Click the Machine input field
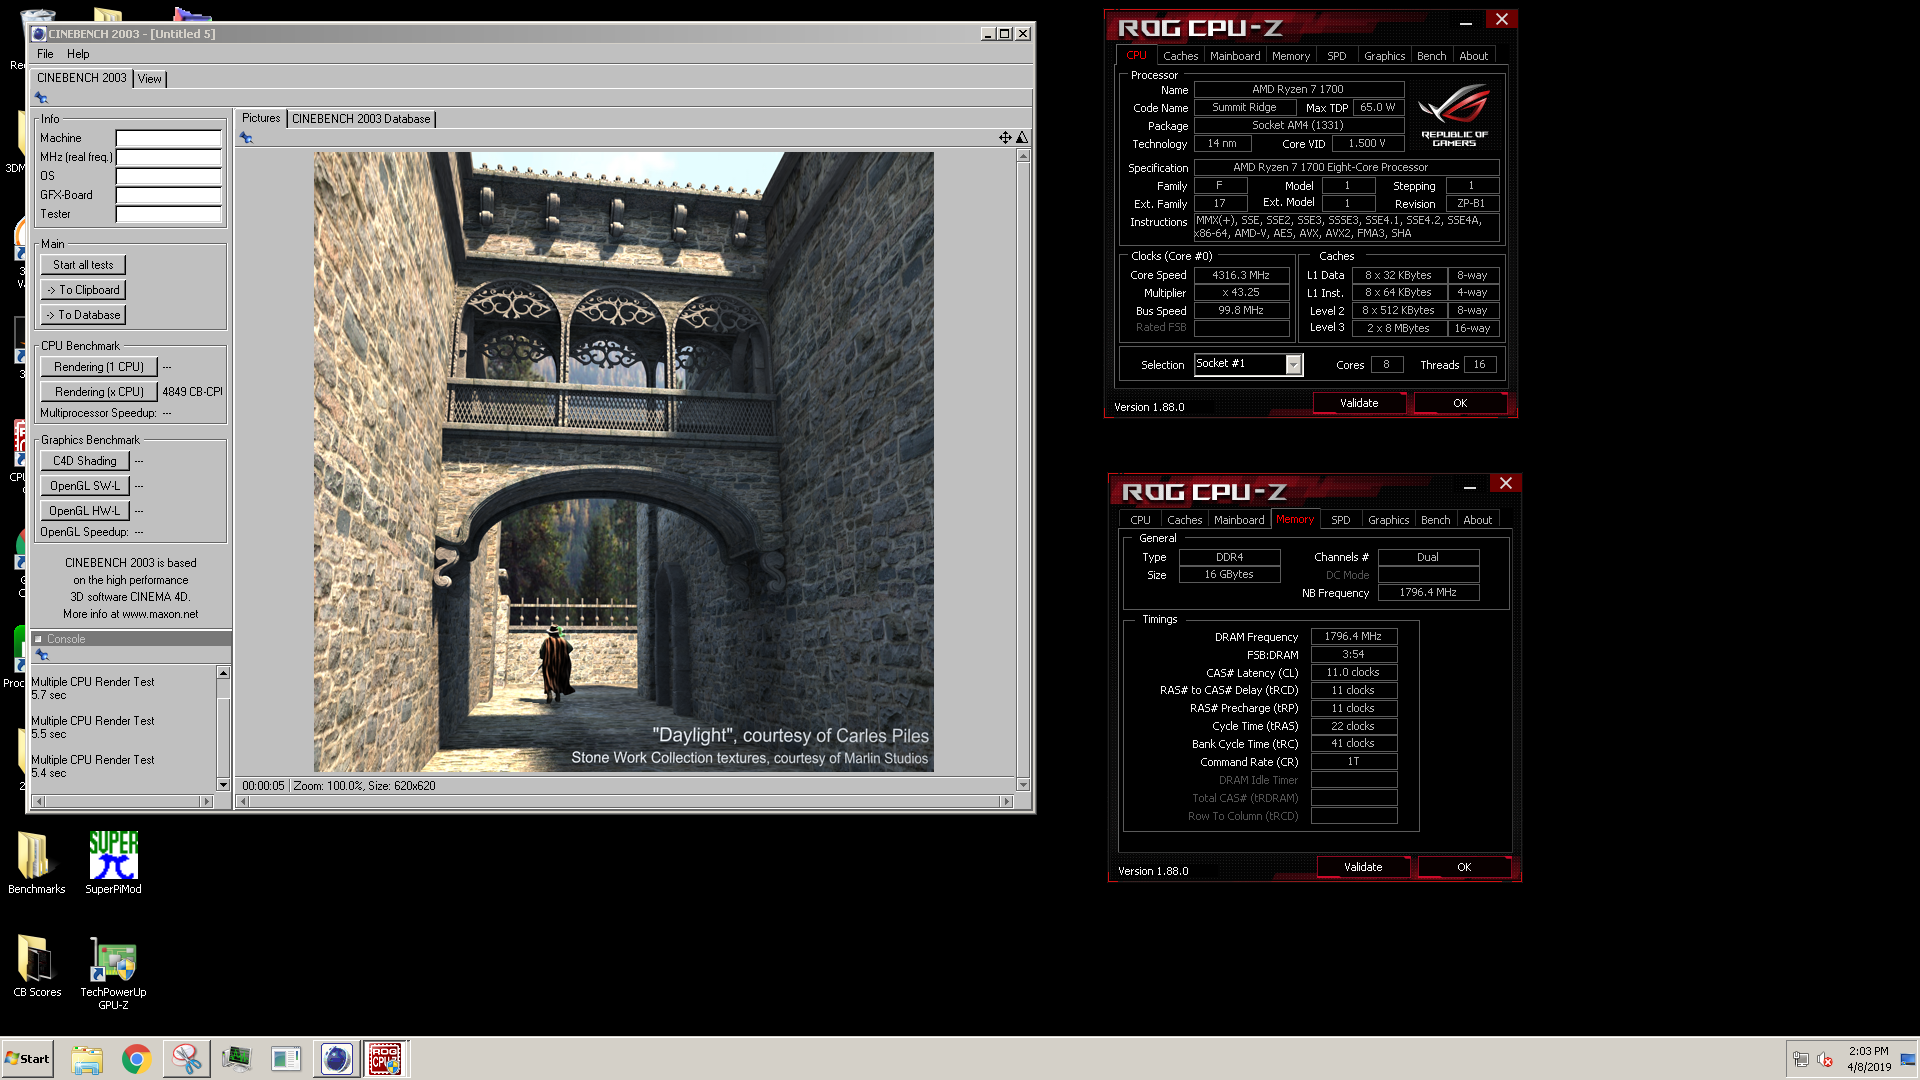Screen dimensions: 1920x1080 click(x=168, y=138)
